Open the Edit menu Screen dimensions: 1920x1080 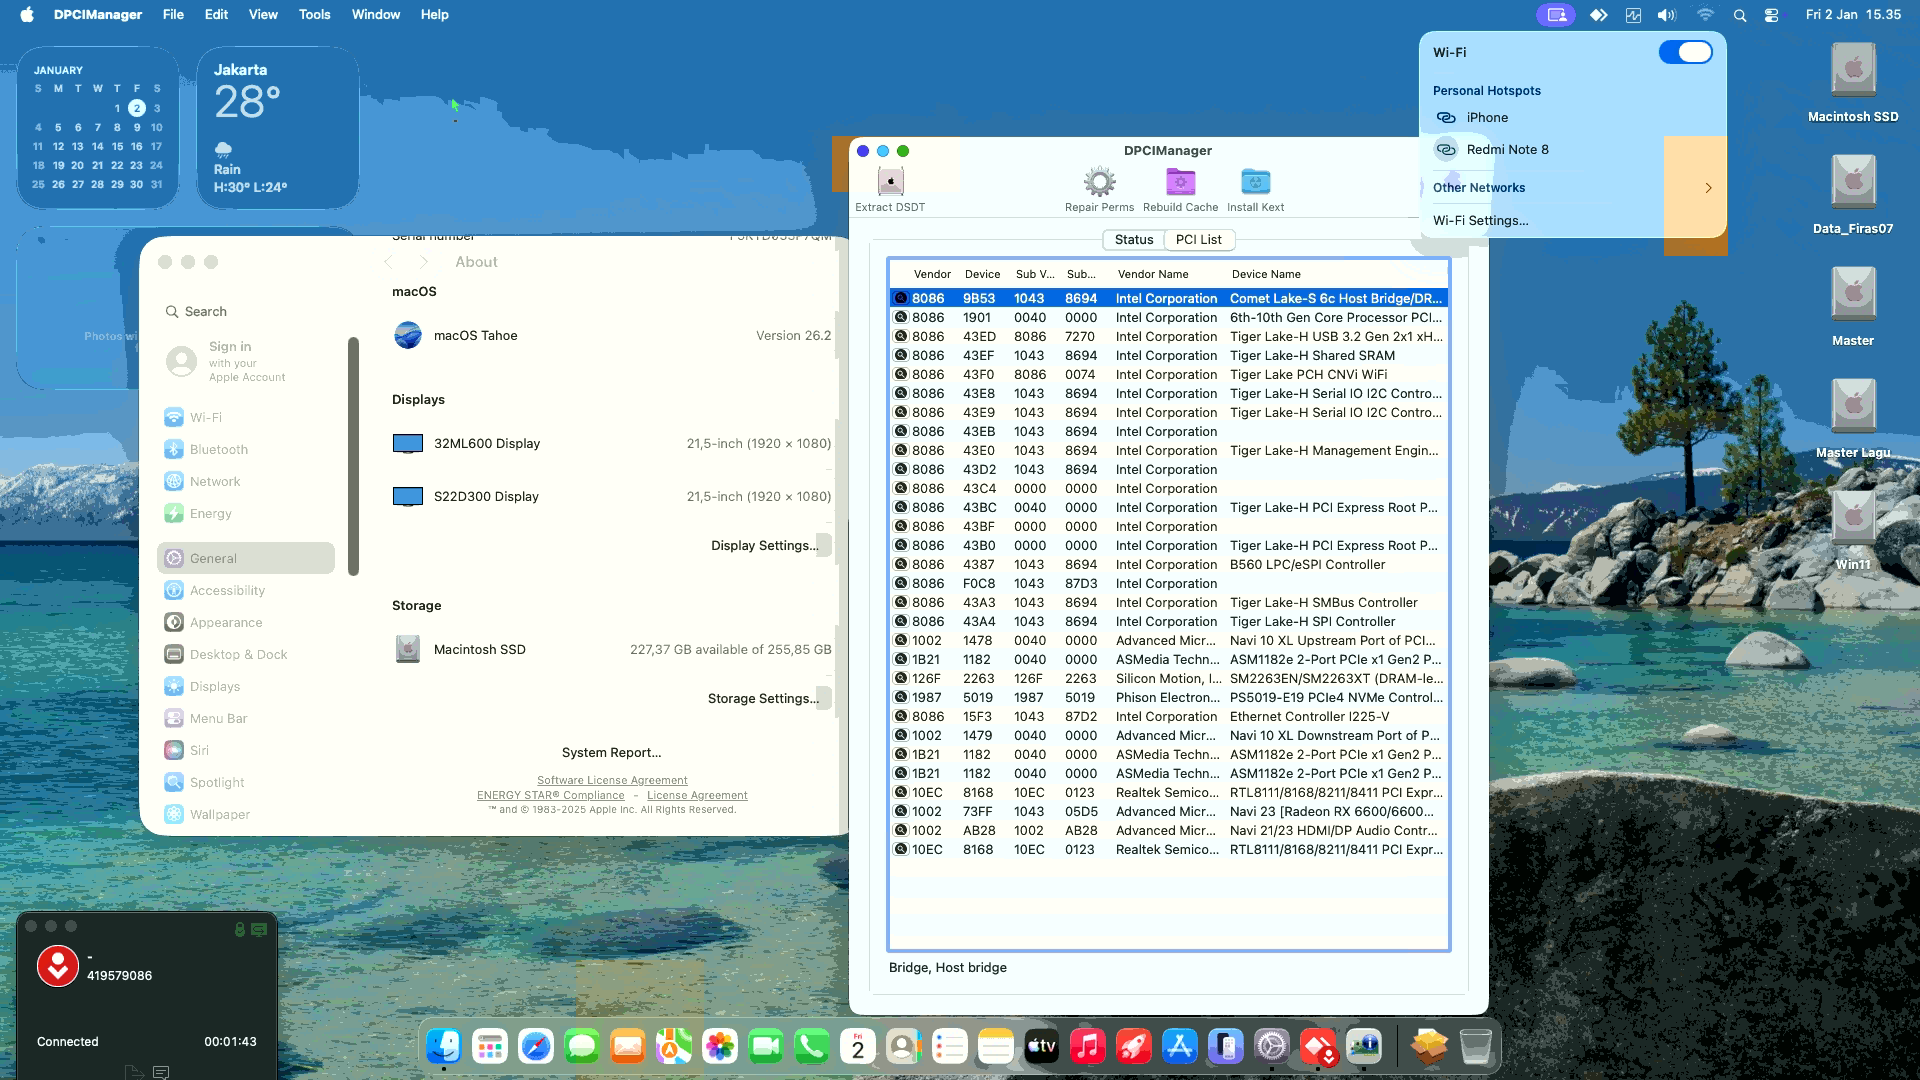tap(216, 15)
